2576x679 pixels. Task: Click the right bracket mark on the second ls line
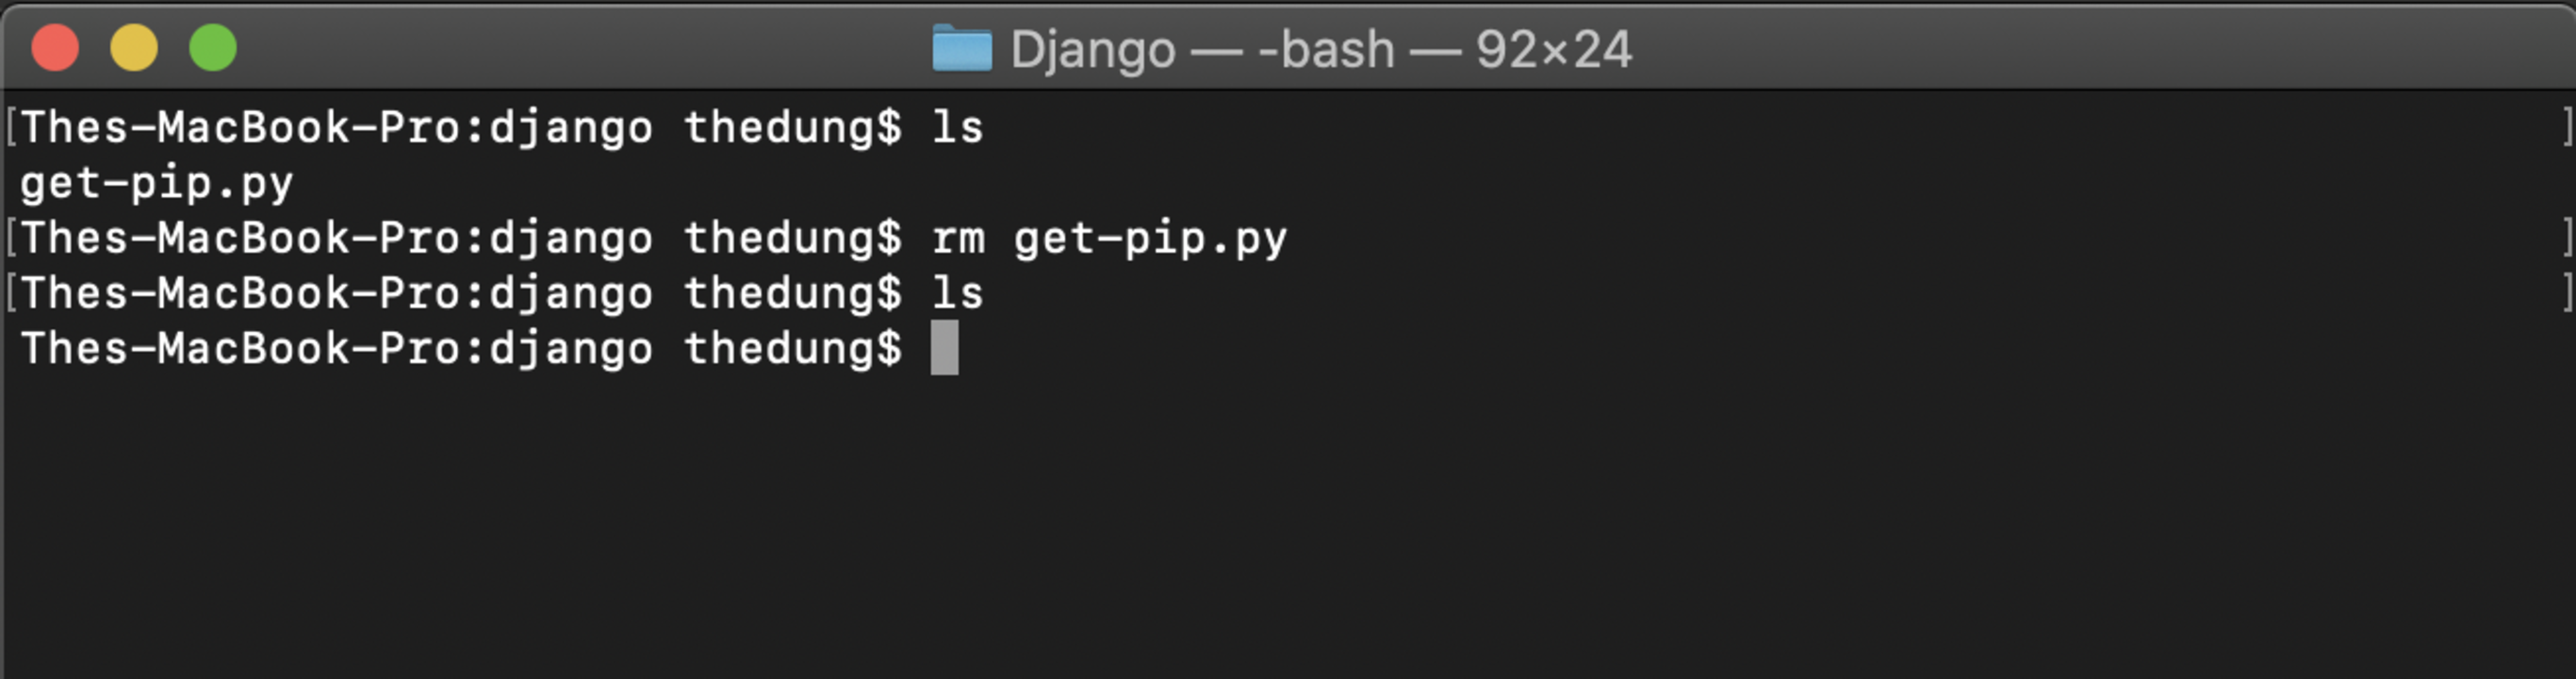2566,293
